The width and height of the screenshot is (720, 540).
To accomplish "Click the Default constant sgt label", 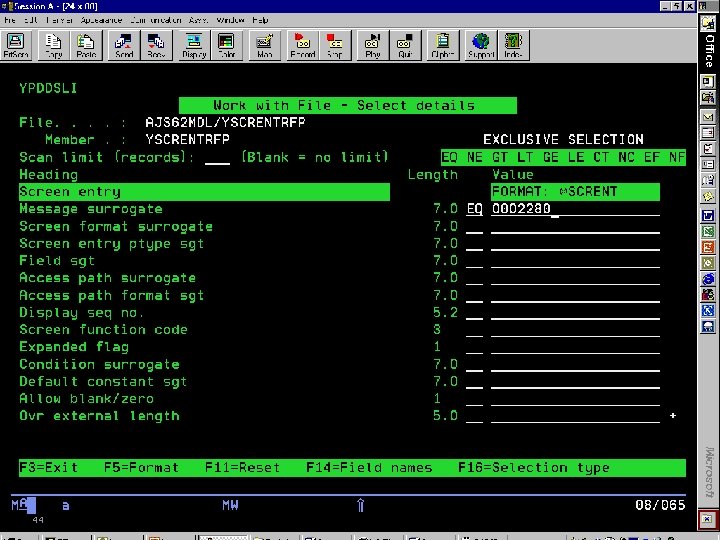I will click(x=103, y=382).
